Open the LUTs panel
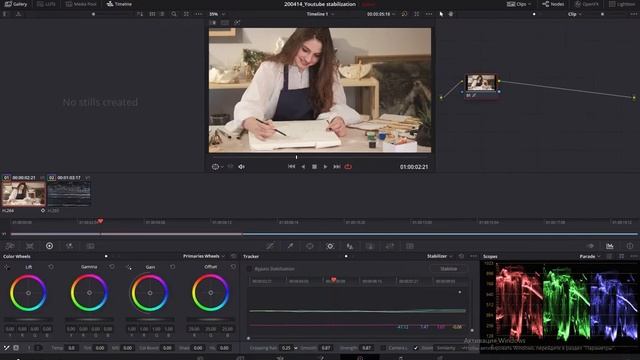This screenshot has width=640, height=360. 46,4
